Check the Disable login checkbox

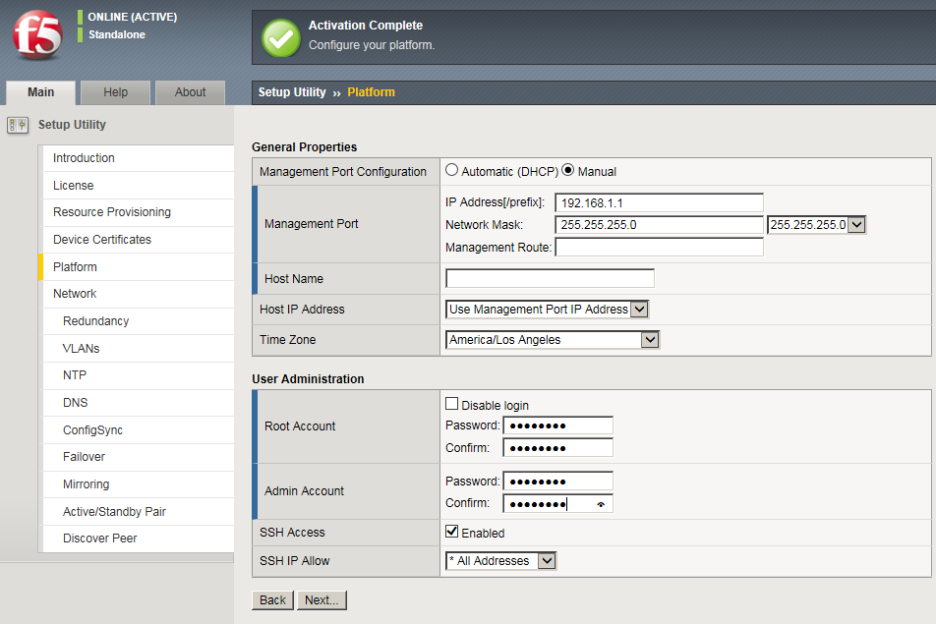(452, 405)
